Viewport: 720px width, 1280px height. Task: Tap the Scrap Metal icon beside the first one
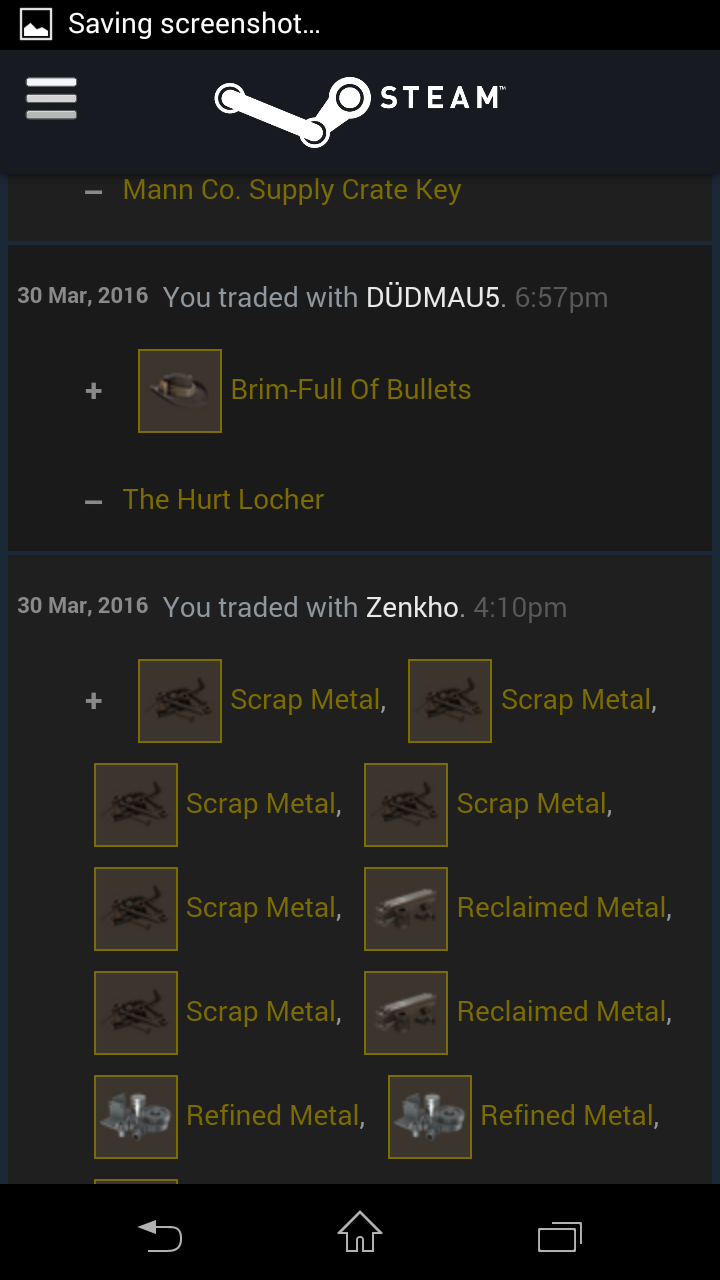[450, 701]
